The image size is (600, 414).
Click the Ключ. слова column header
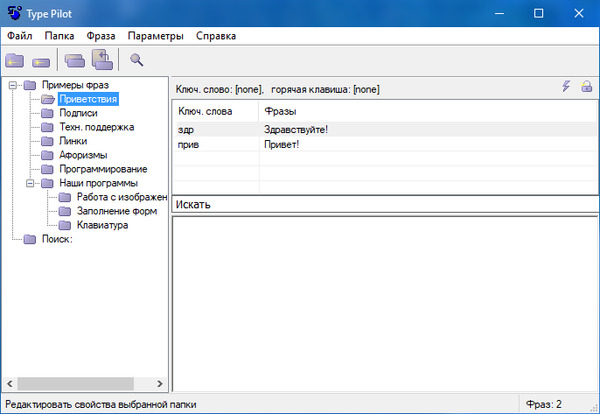pos(204,110)
